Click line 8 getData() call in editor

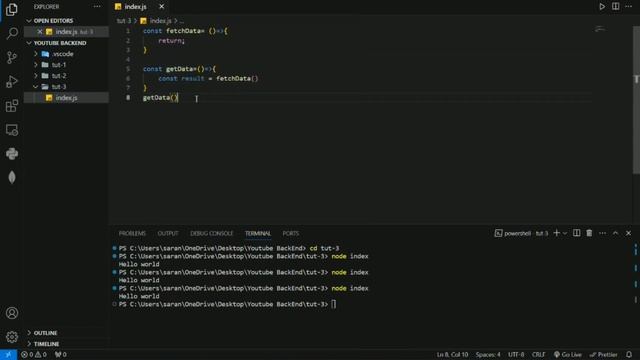[160, 98]
